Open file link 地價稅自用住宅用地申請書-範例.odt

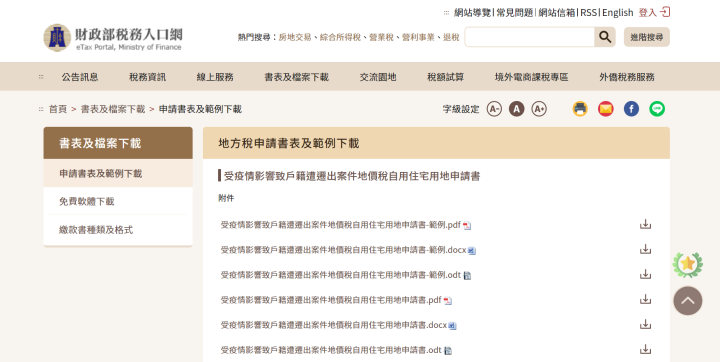coord(341,275)
